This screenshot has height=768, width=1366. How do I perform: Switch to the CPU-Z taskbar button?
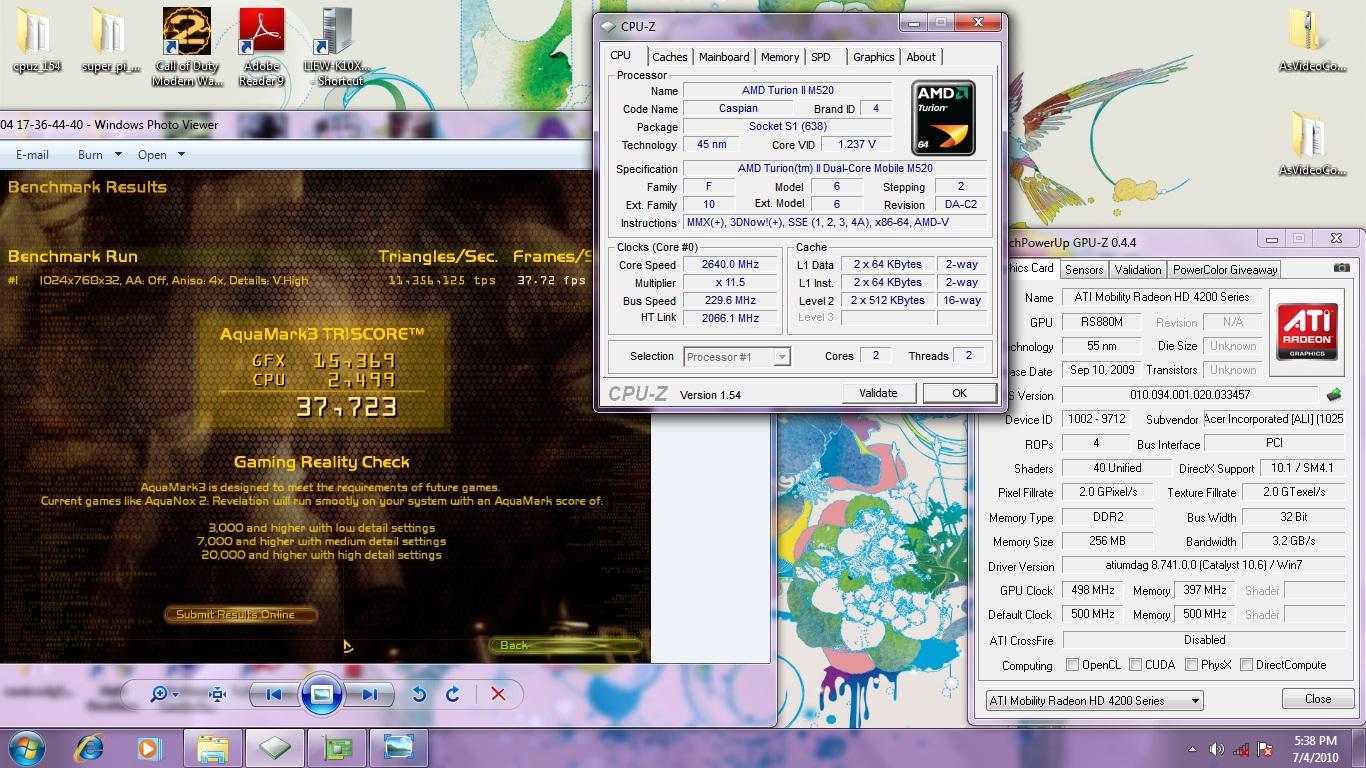[274, 748]
